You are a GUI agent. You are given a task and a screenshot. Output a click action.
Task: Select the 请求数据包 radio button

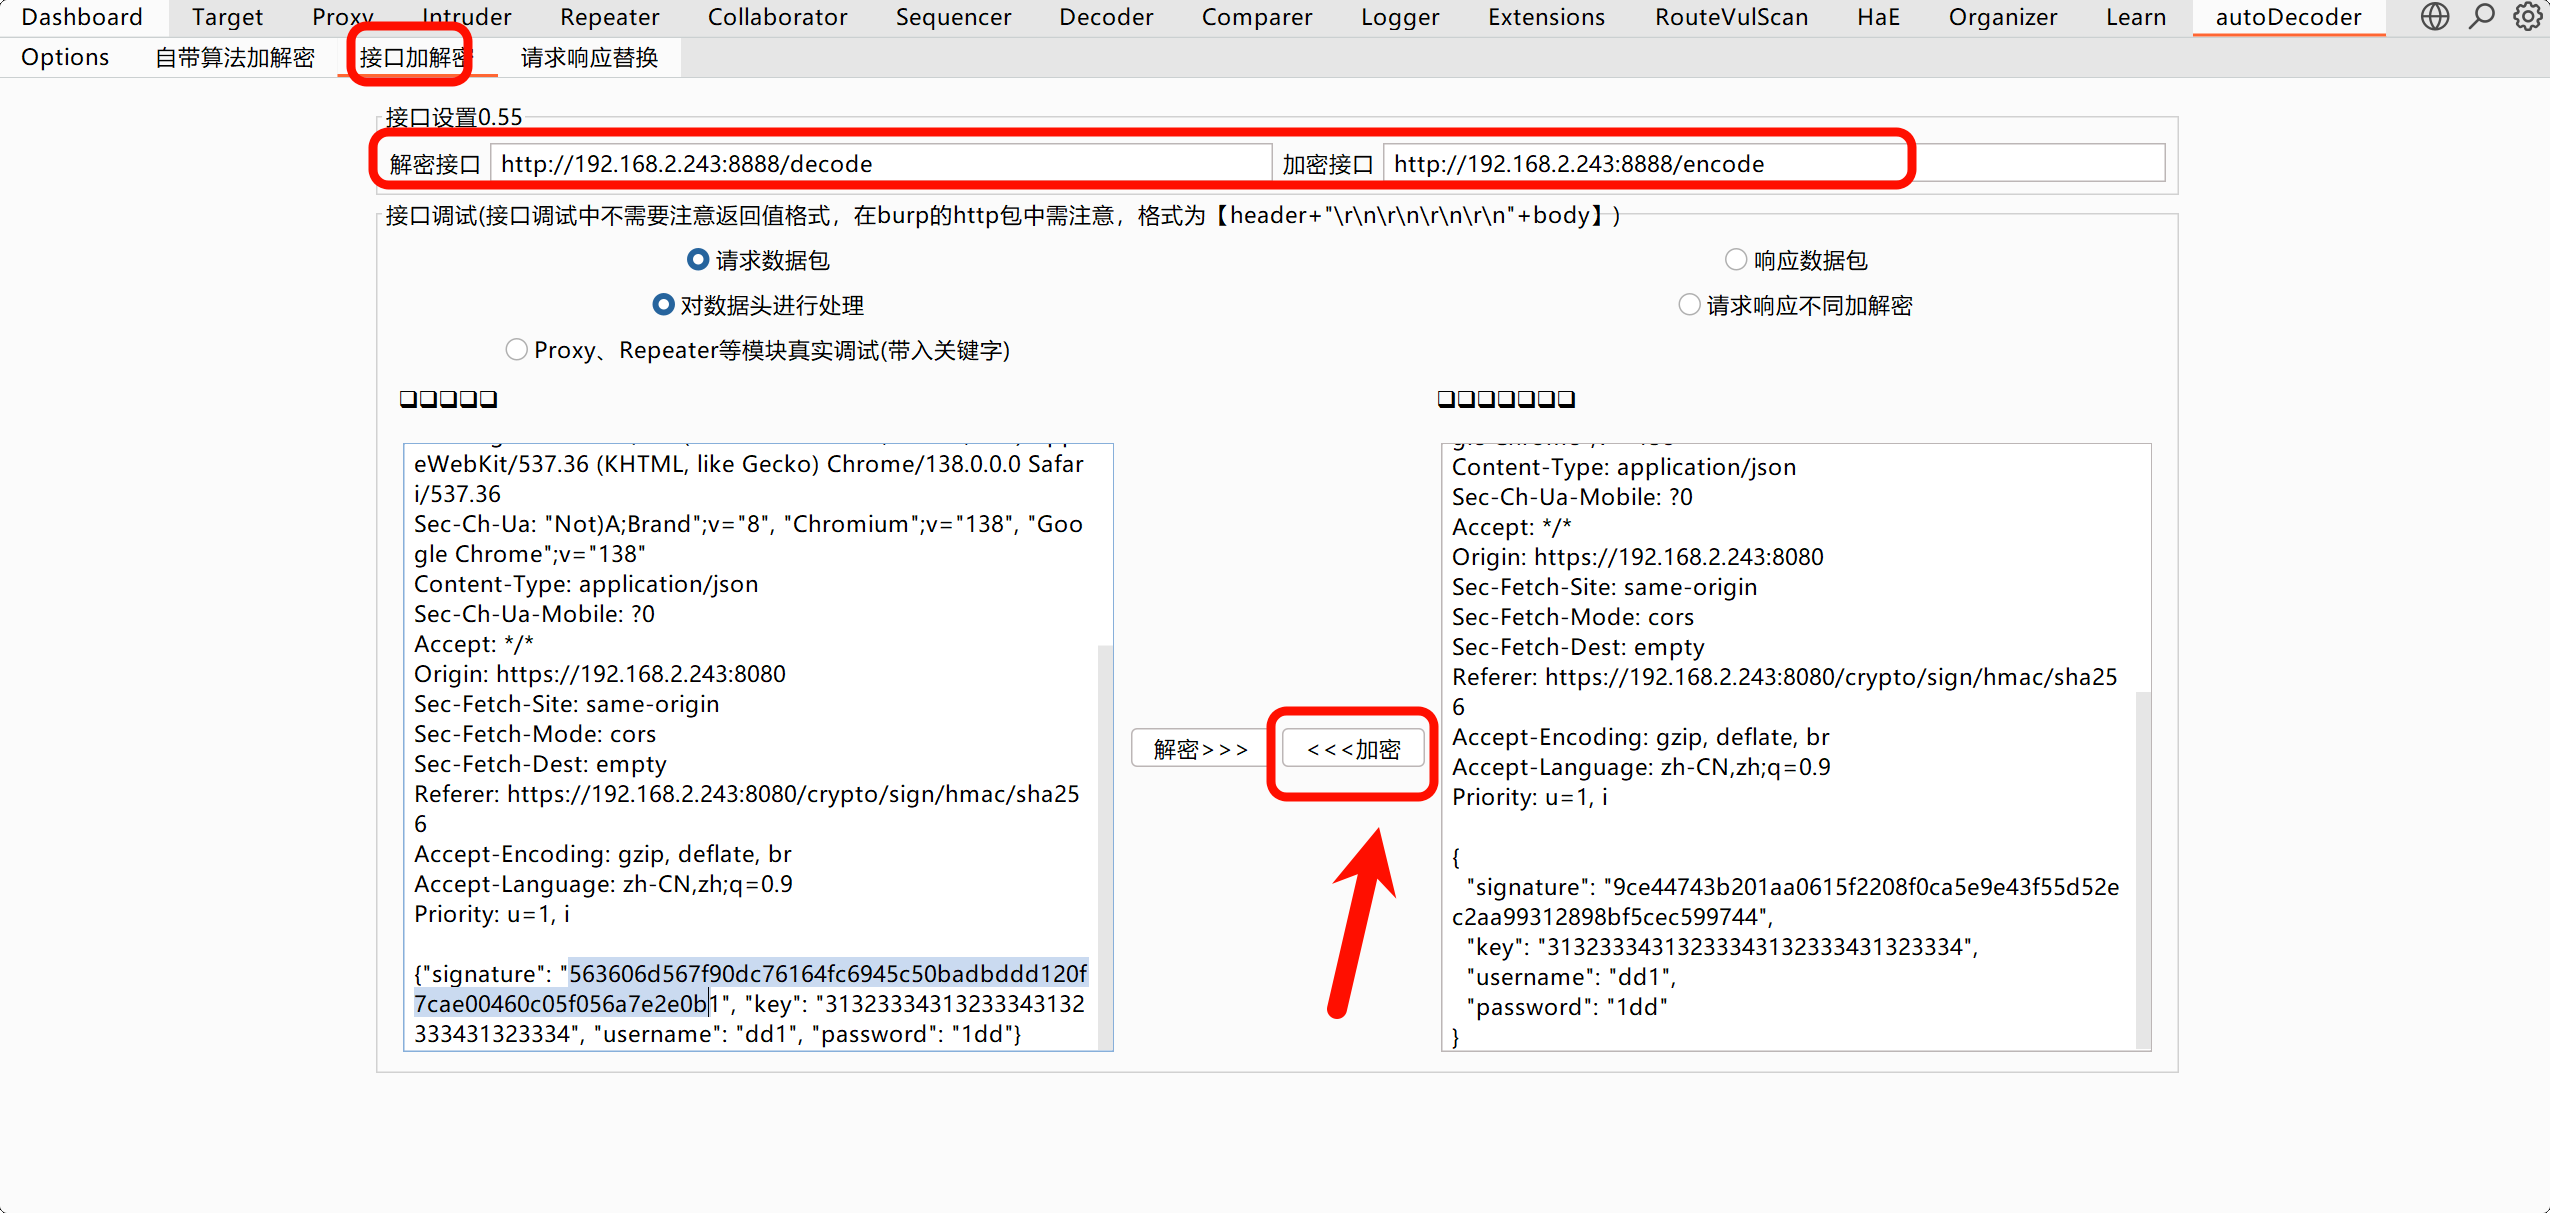tap(698, 260)
